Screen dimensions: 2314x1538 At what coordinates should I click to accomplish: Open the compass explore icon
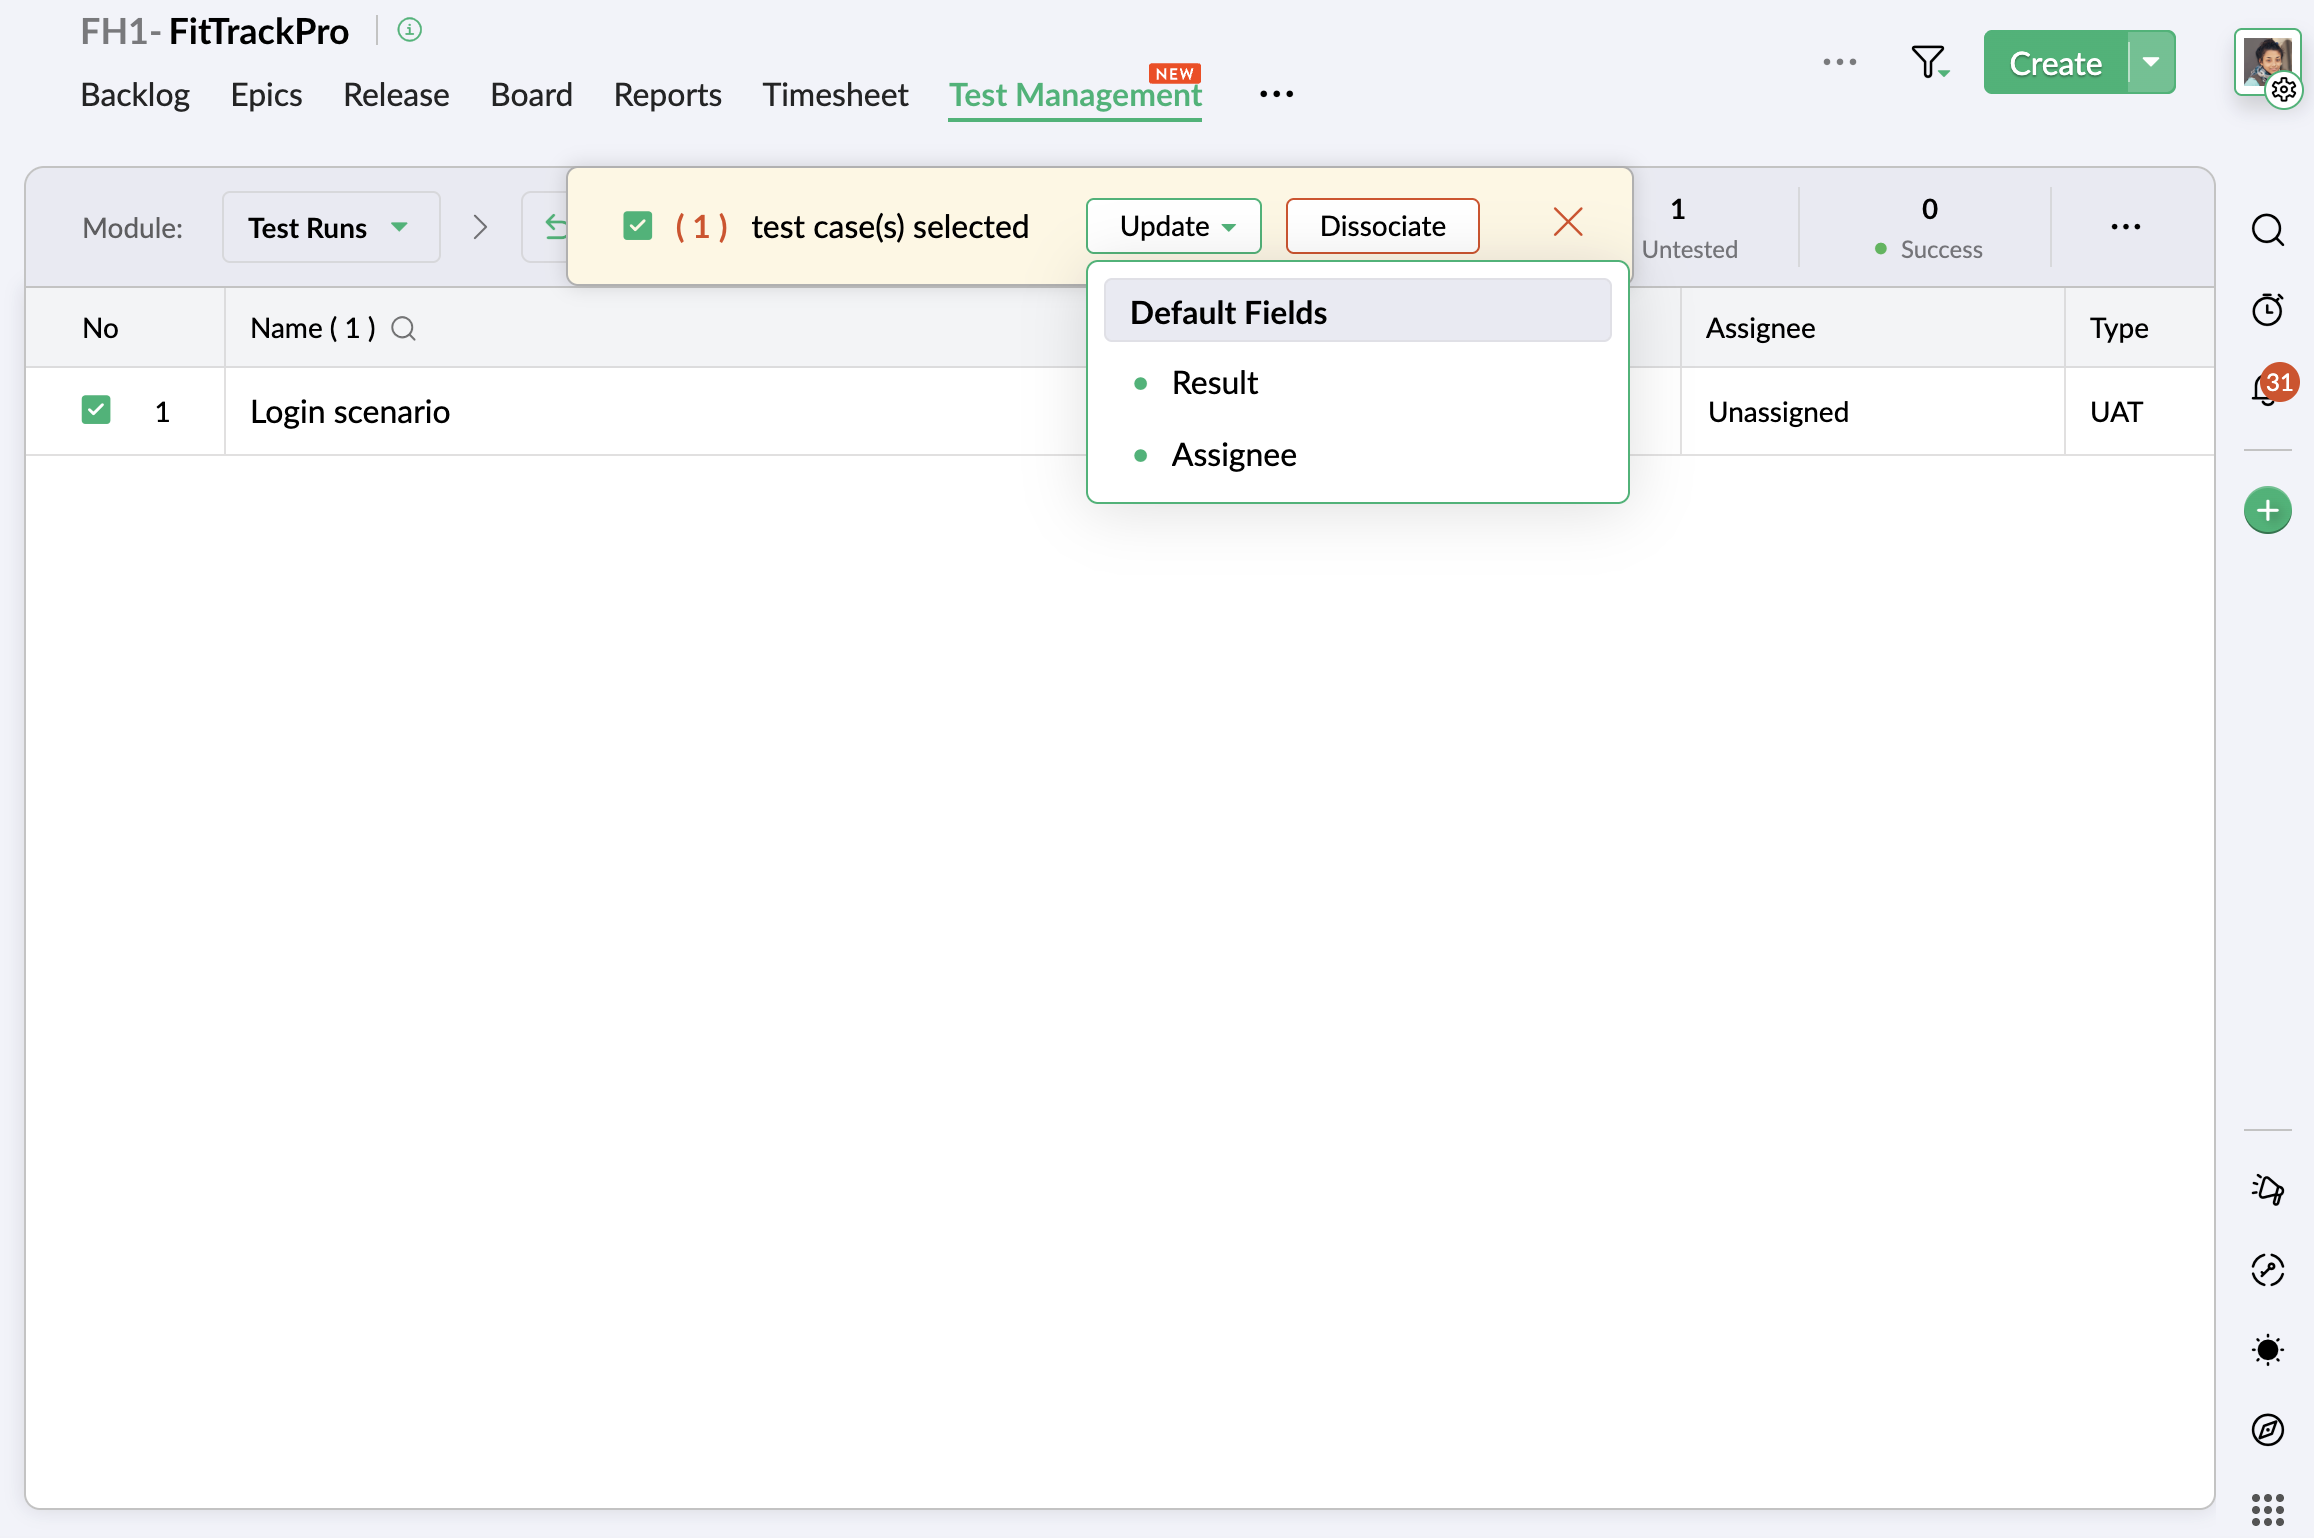(x=2267, y=1429)
